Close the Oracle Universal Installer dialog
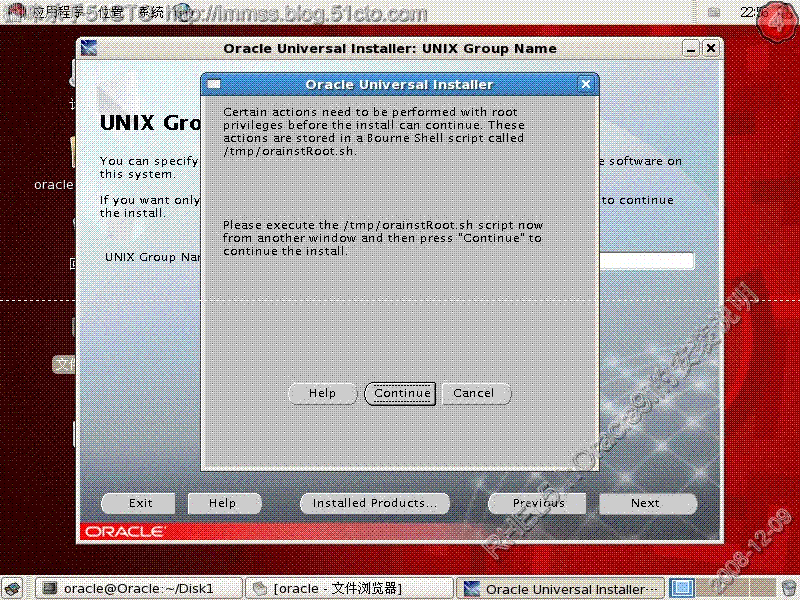 586,84
